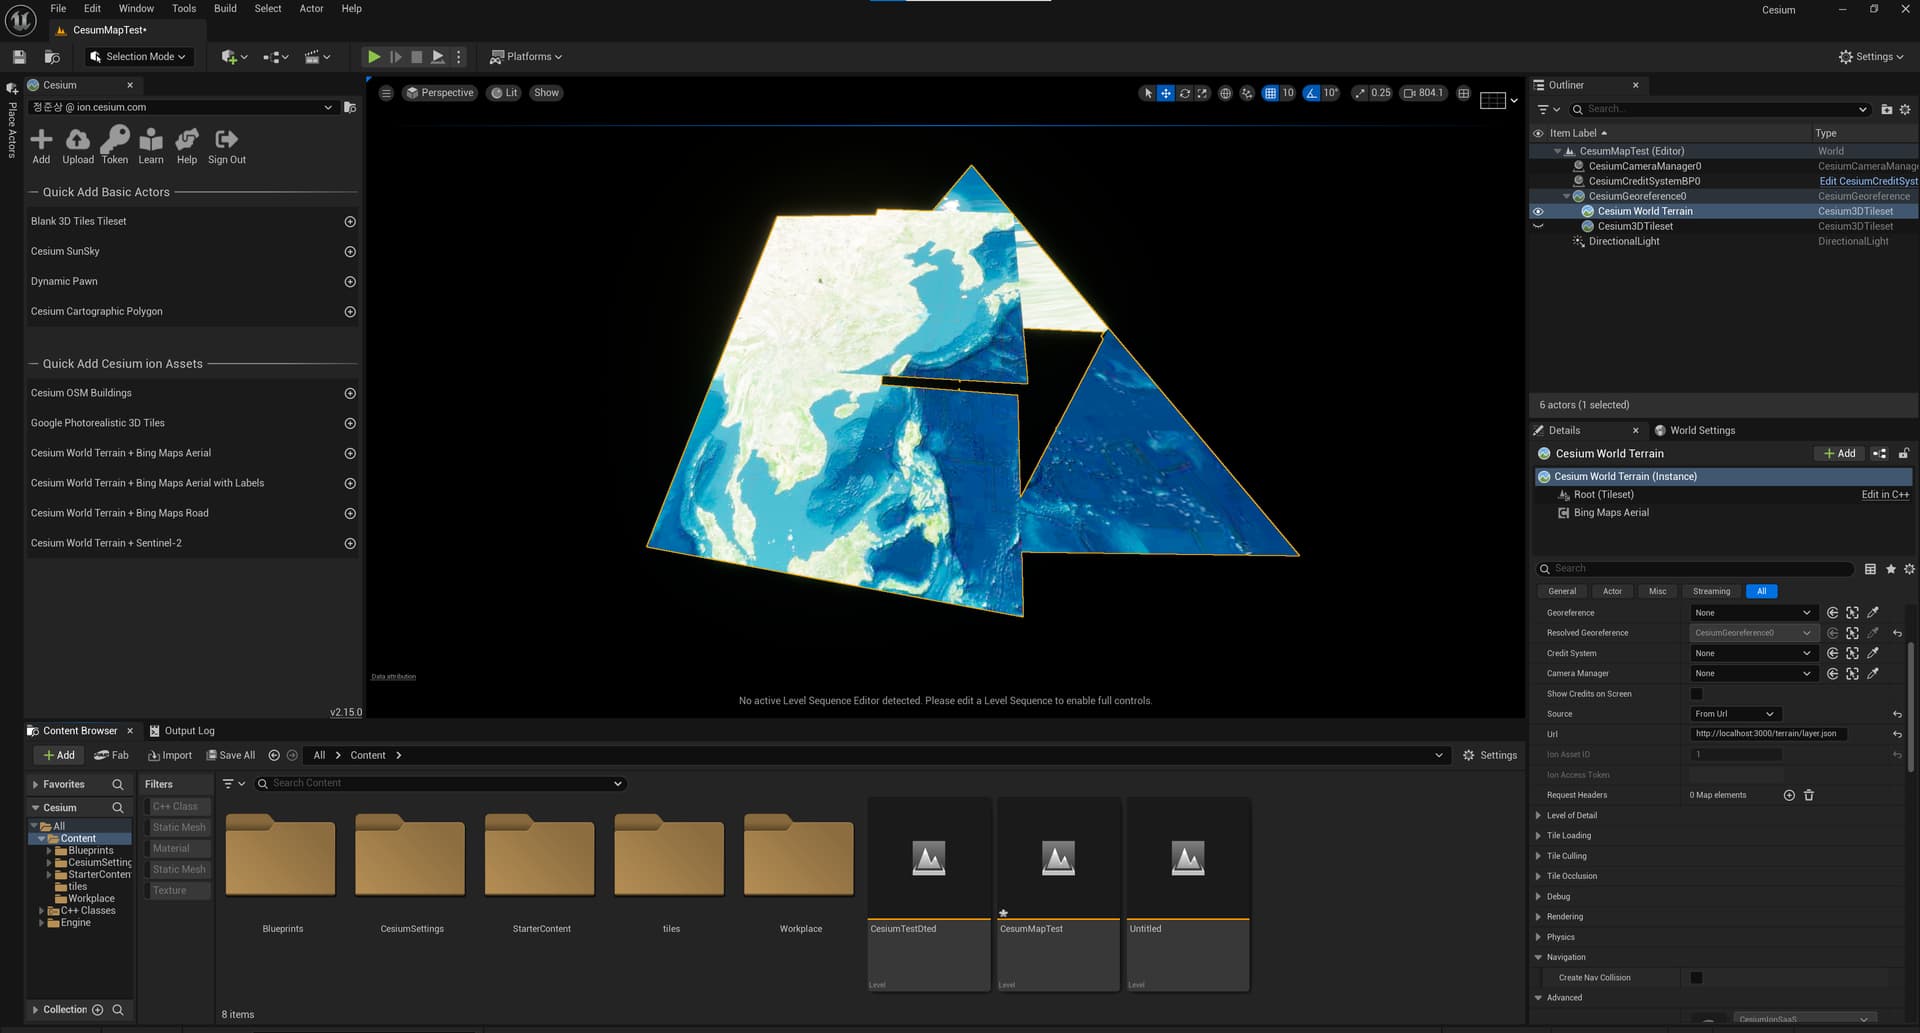Add Blank 3D Tiles Tileset actor
Image resolution: width=1920 pixels, height=1033 pixels.
pos(350,222)
